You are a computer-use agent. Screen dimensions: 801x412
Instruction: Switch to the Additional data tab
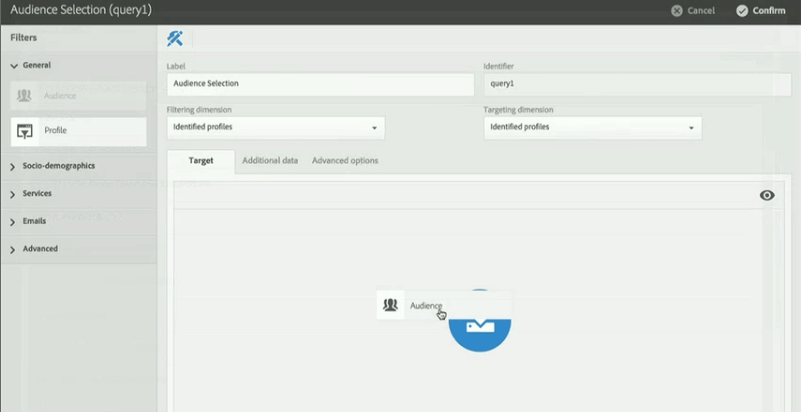point(270,160)
